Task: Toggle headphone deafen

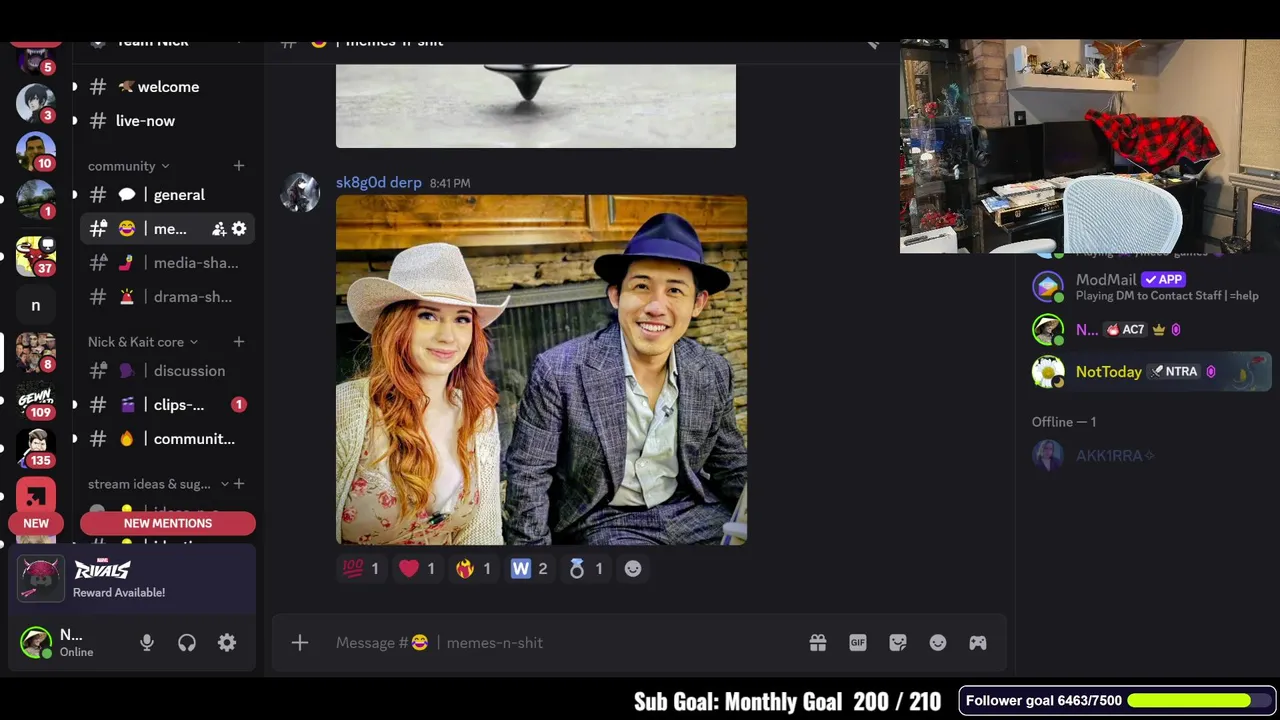Action: point(187,643)
